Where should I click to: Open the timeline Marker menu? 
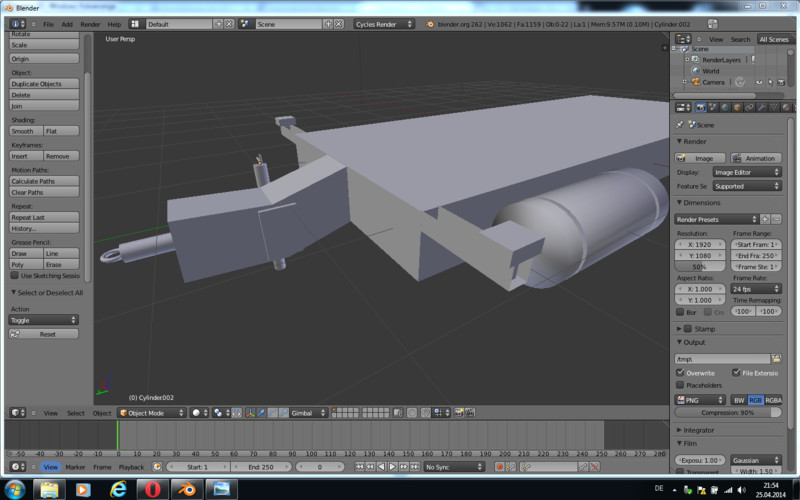[75, 467]
